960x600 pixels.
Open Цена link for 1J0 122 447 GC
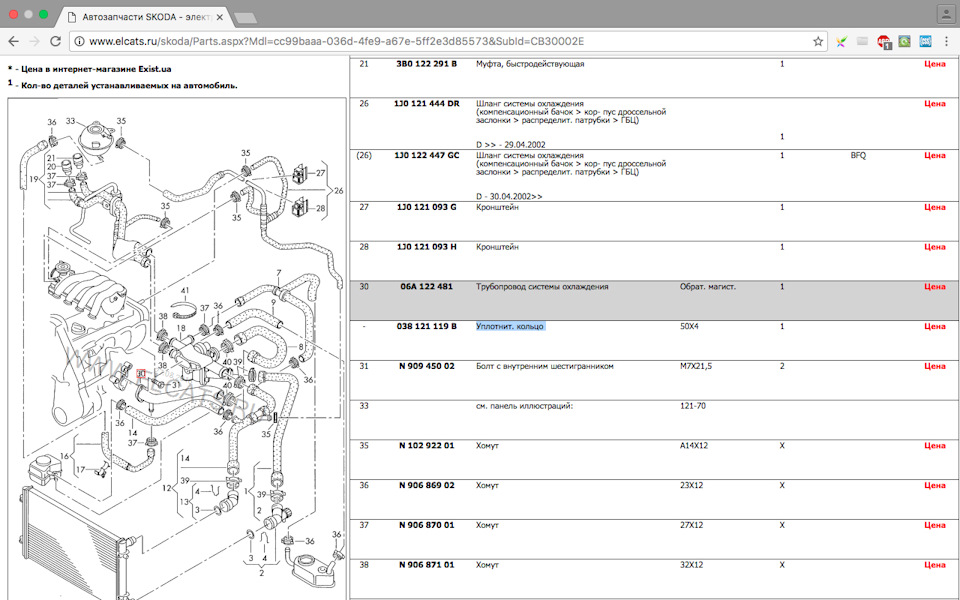coord(934,156)
